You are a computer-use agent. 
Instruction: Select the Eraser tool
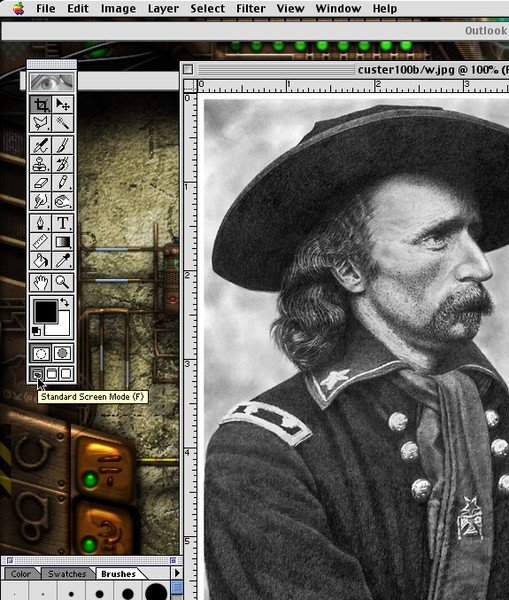41,182
